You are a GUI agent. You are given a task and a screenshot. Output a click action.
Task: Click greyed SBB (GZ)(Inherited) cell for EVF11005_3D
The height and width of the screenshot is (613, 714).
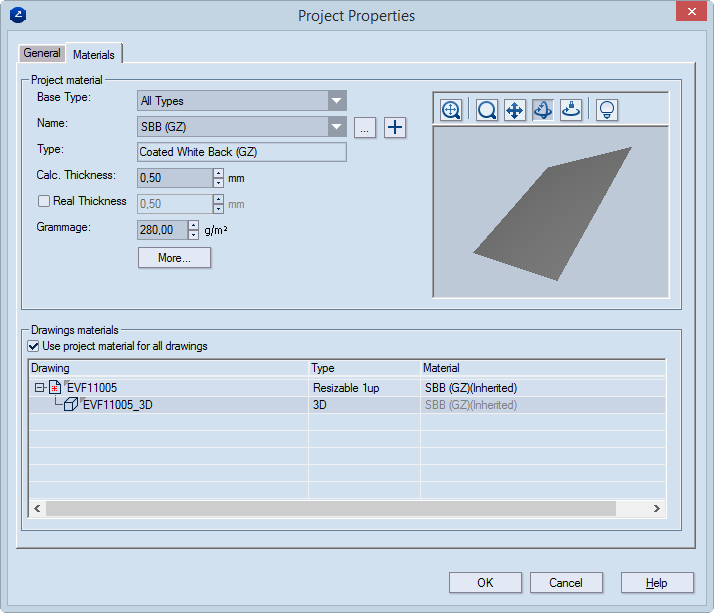click(543, 405)
